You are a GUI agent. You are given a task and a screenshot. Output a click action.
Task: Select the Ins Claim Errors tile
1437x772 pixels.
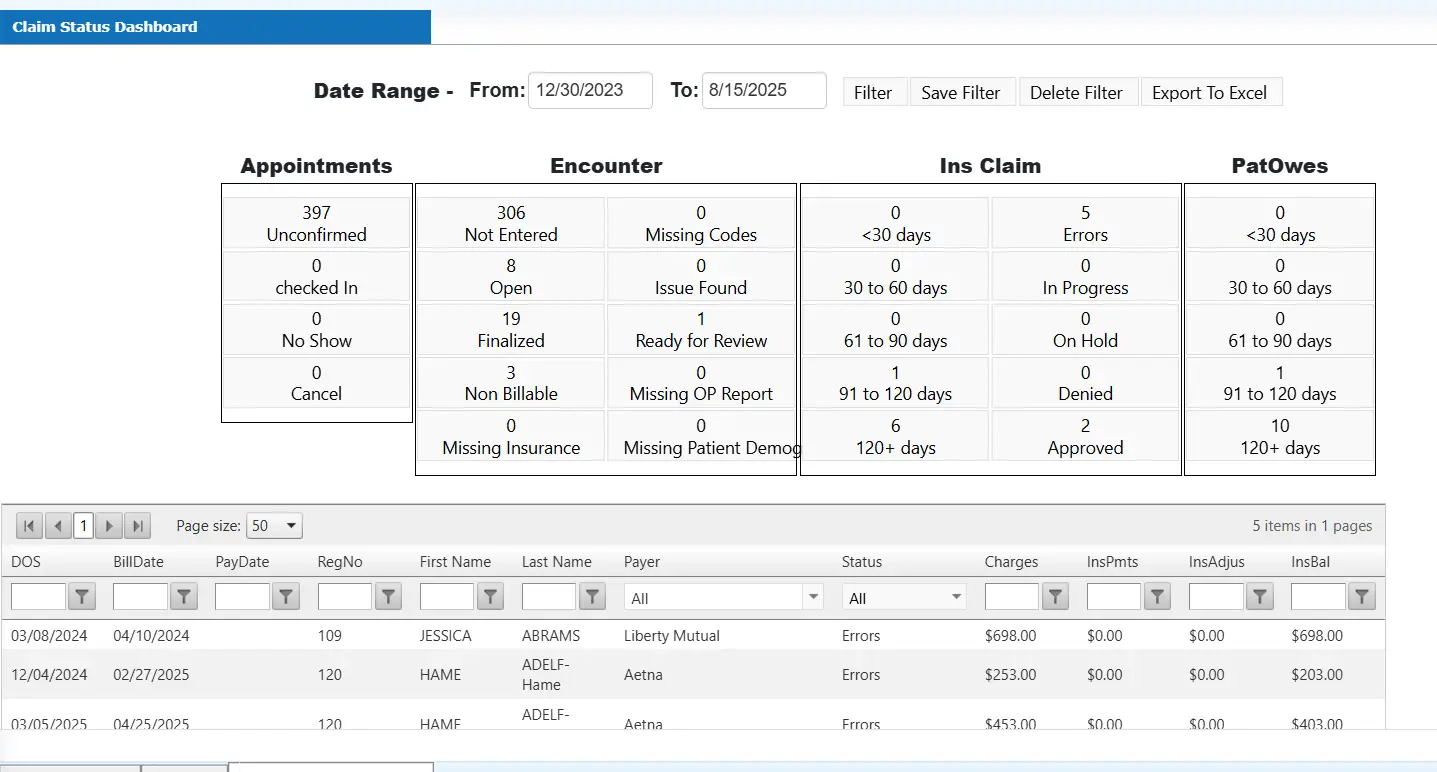click(x=1085, y=223)
